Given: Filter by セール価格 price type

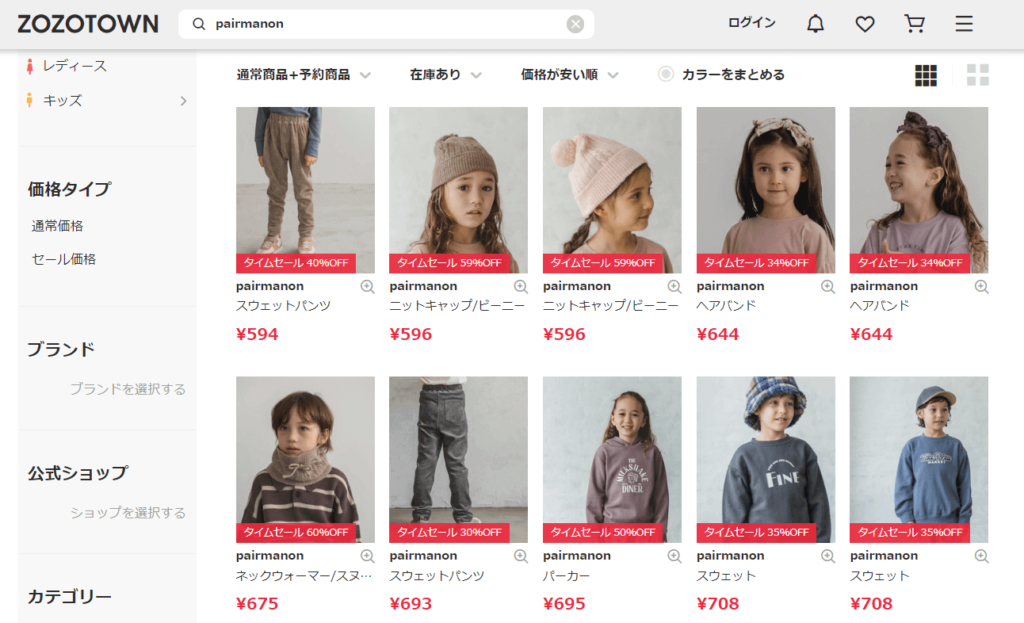Looking at the screenshot, I should (64, 259).
